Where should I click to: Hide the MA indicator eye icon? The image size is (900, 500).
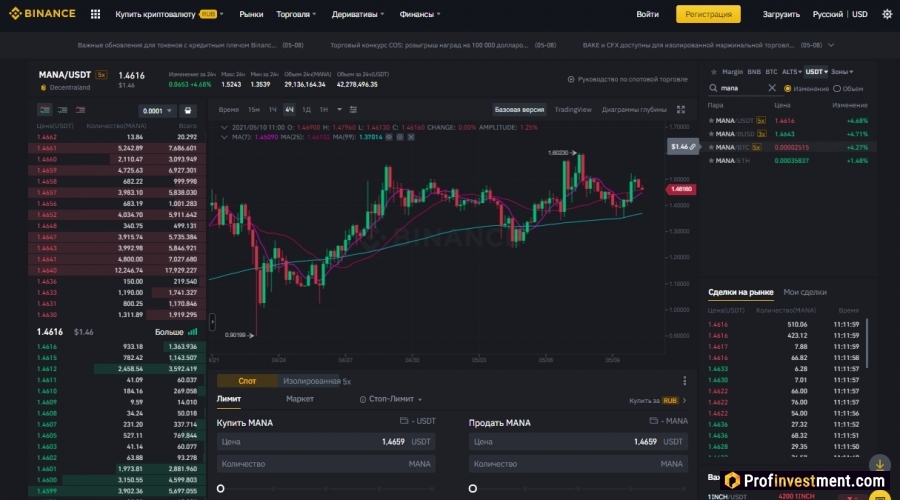(389, 137)
